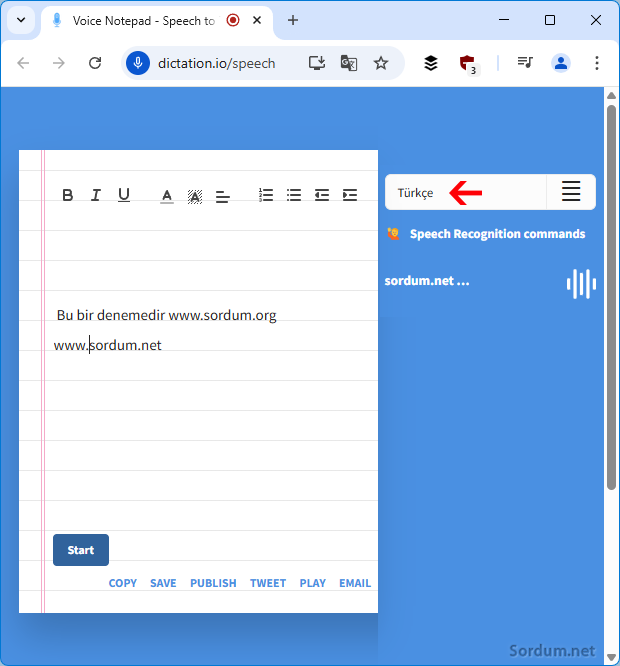The image size is (620, 666).
Task: Insert a bulleted list
Action: pos(294,195)
